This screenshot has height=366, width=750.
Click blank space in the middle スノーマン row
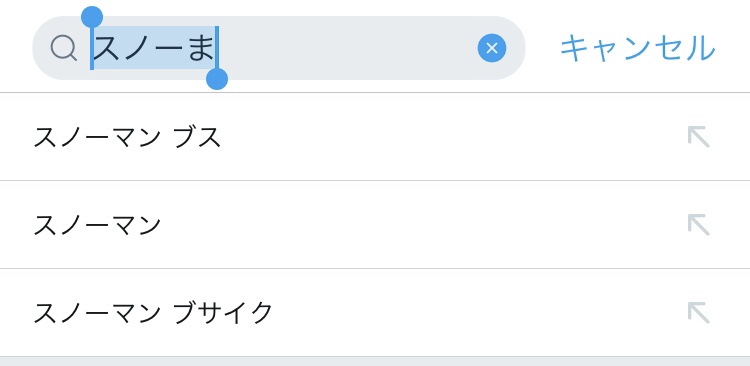tap(421, 225)
